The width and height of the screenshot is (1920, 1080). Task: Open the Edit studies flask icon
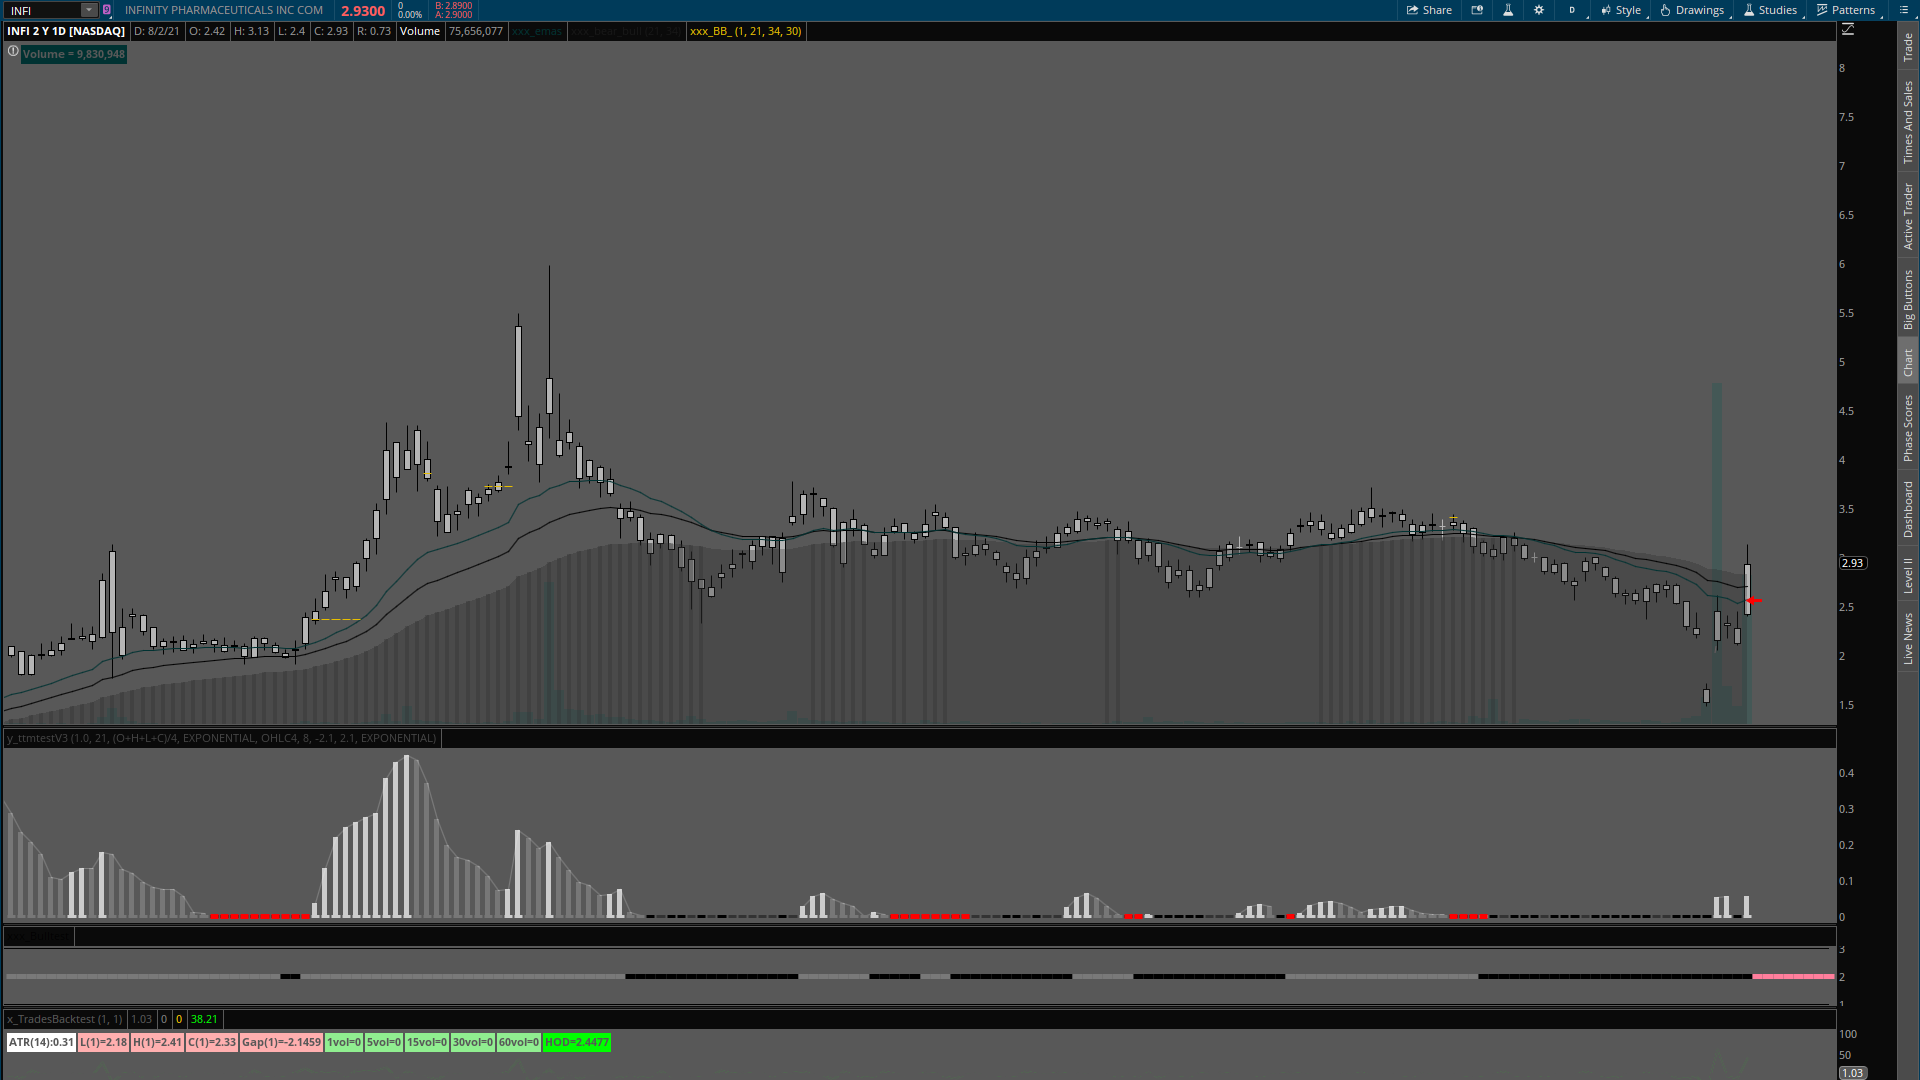1508,10
